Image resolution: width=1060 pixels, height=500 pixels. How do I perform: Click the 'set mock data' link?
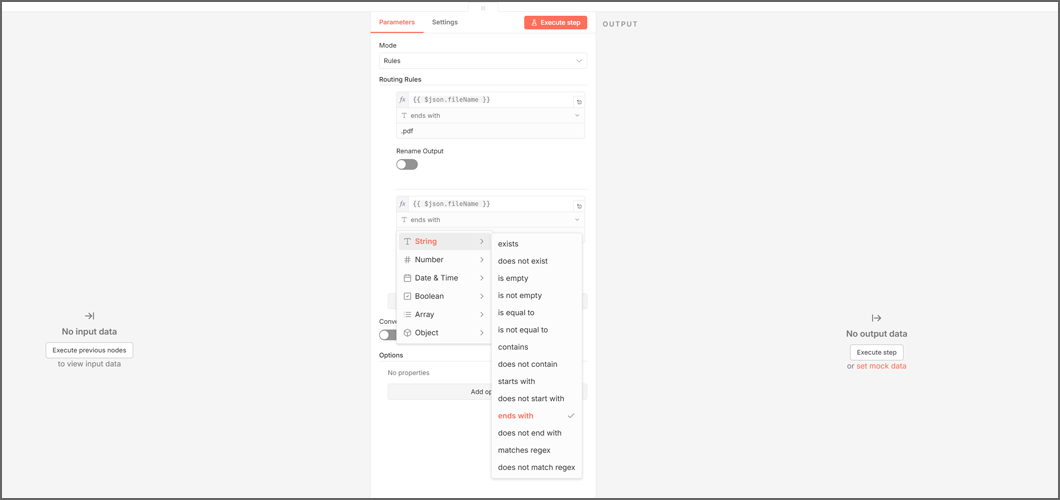(x=881, y=367)
